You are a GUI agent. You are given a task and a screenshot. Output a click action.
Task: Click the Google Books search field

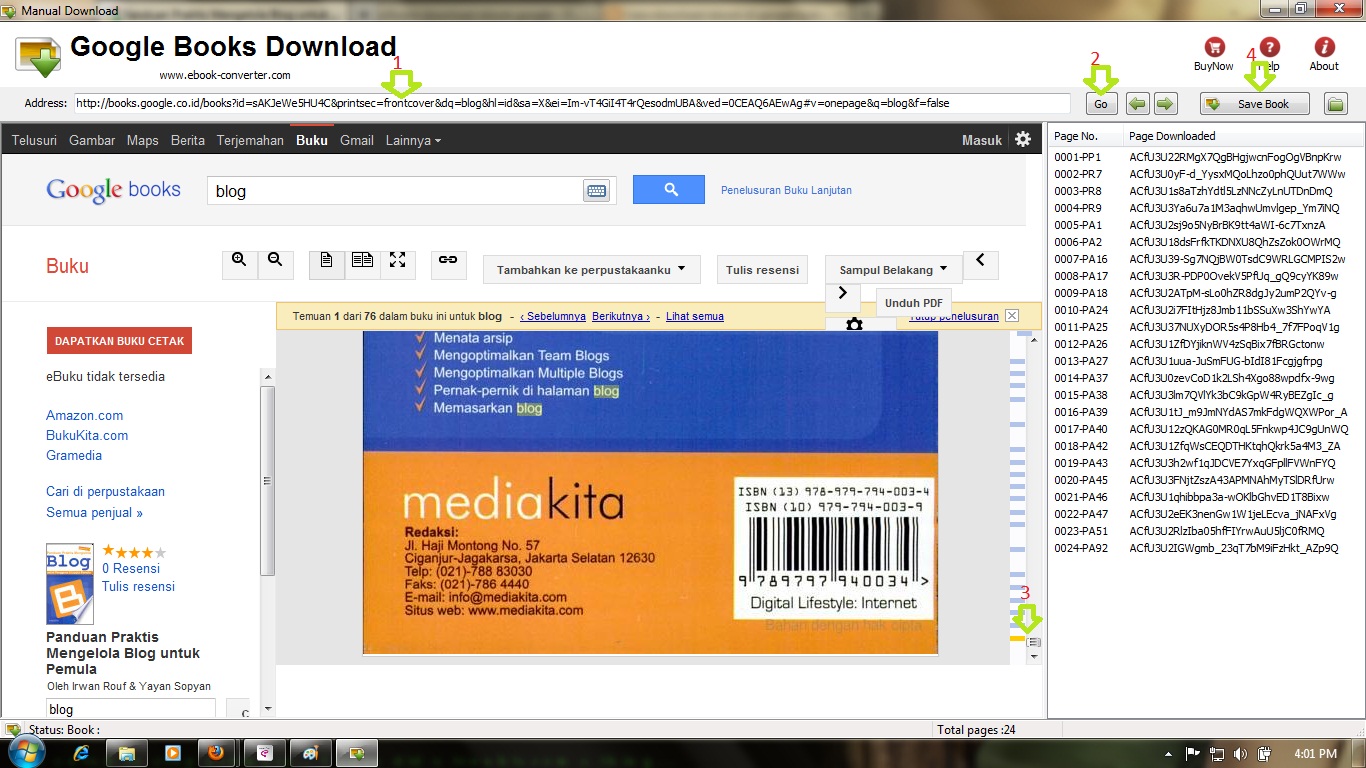(394, 190)
